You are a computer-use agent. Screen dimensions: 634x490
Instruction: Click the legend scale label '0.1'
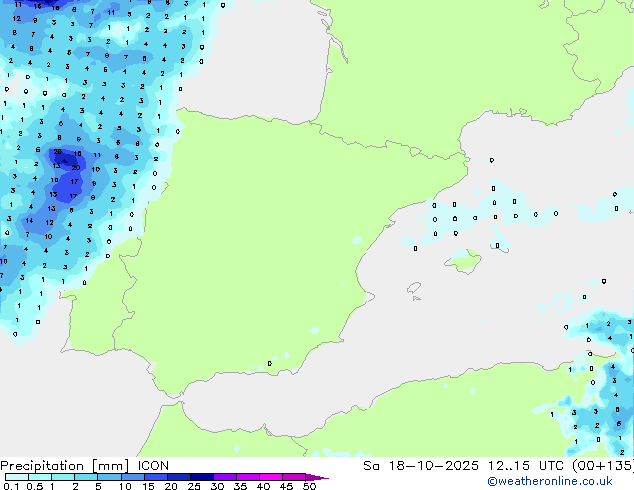(11, 486)
